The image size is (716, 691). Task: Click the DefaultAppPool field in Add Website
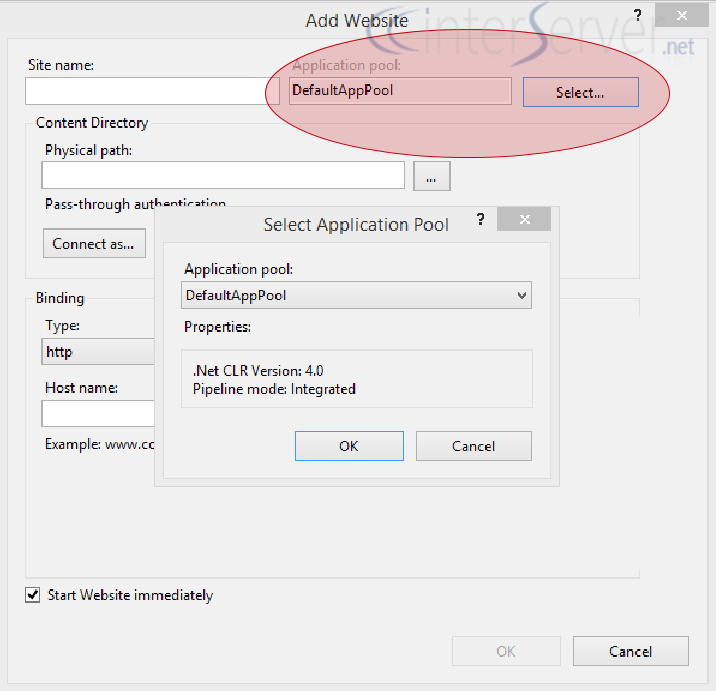(x=400, y=90)
